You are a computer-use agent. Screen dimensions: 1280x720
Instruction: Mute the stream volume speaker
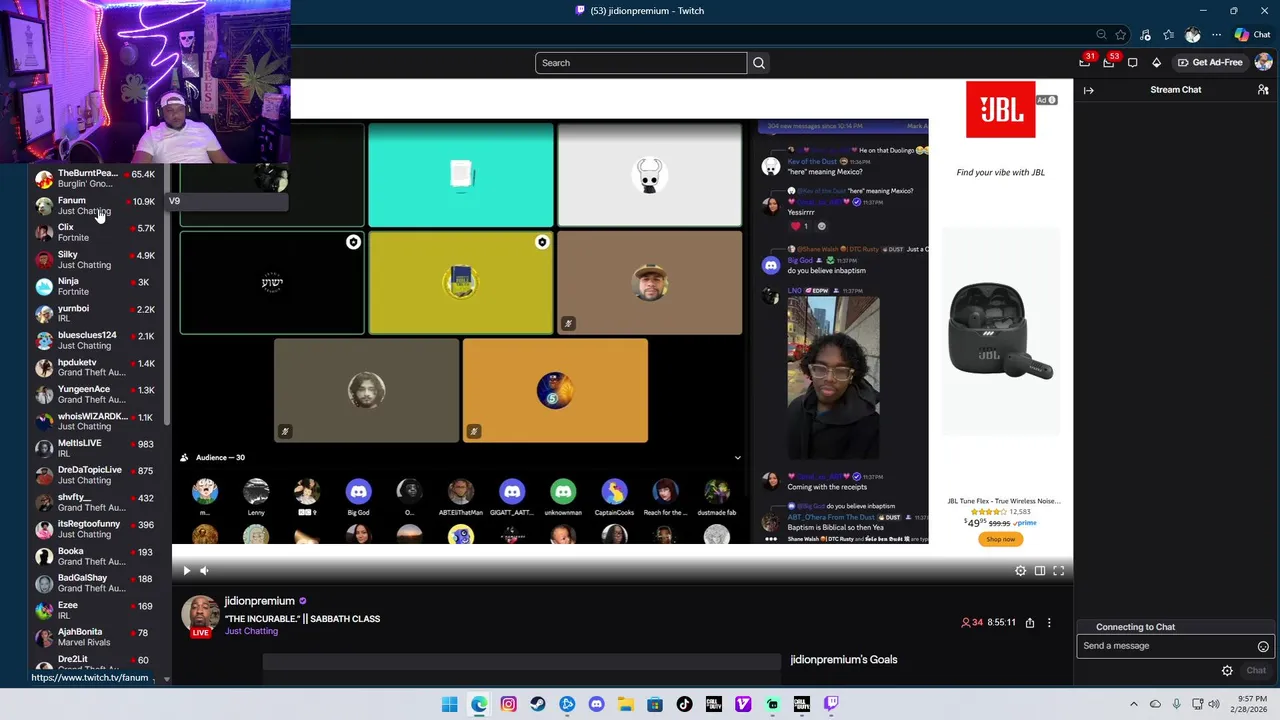[x=204, y=571]
